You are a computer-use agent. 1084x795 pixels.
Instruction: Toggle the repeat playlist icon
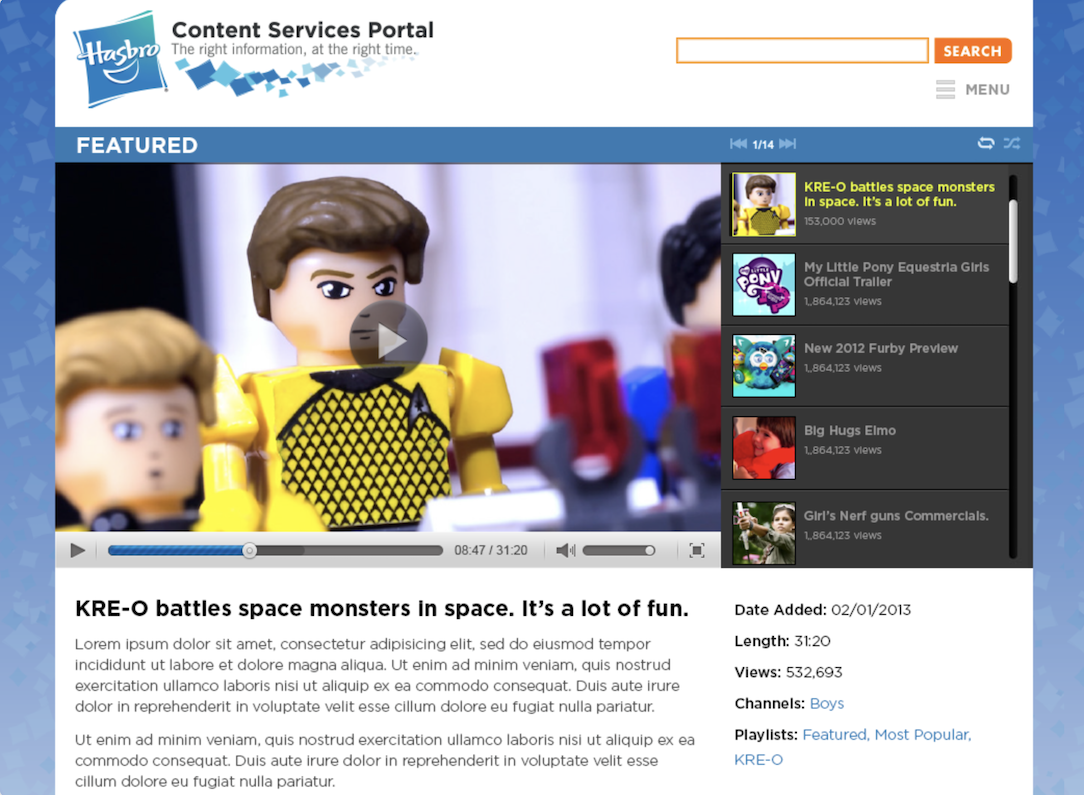[x=986, y=143]
